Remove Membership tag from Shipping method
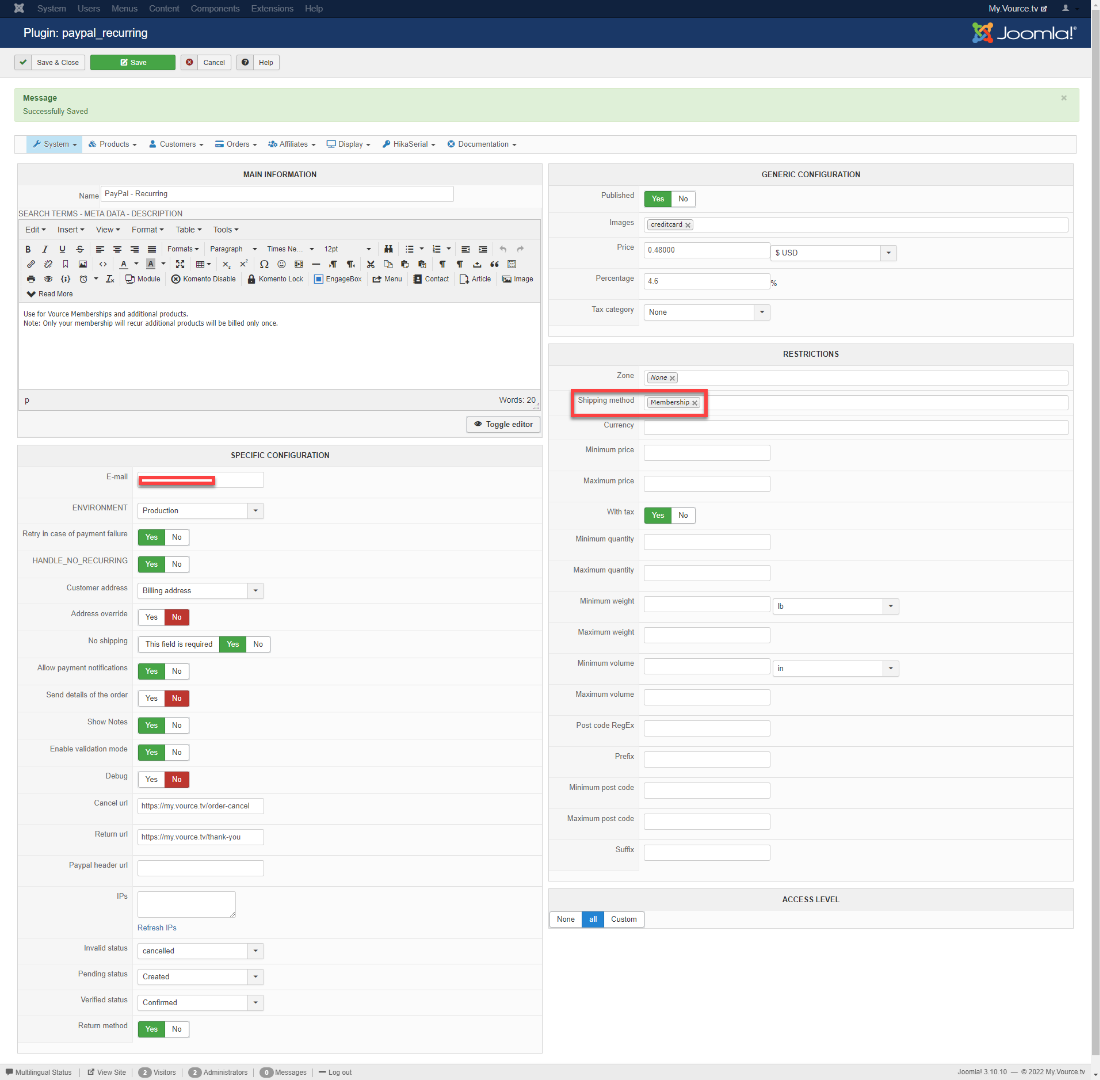This screenshot has width=1100, height=1080. (x=695, y=404)
